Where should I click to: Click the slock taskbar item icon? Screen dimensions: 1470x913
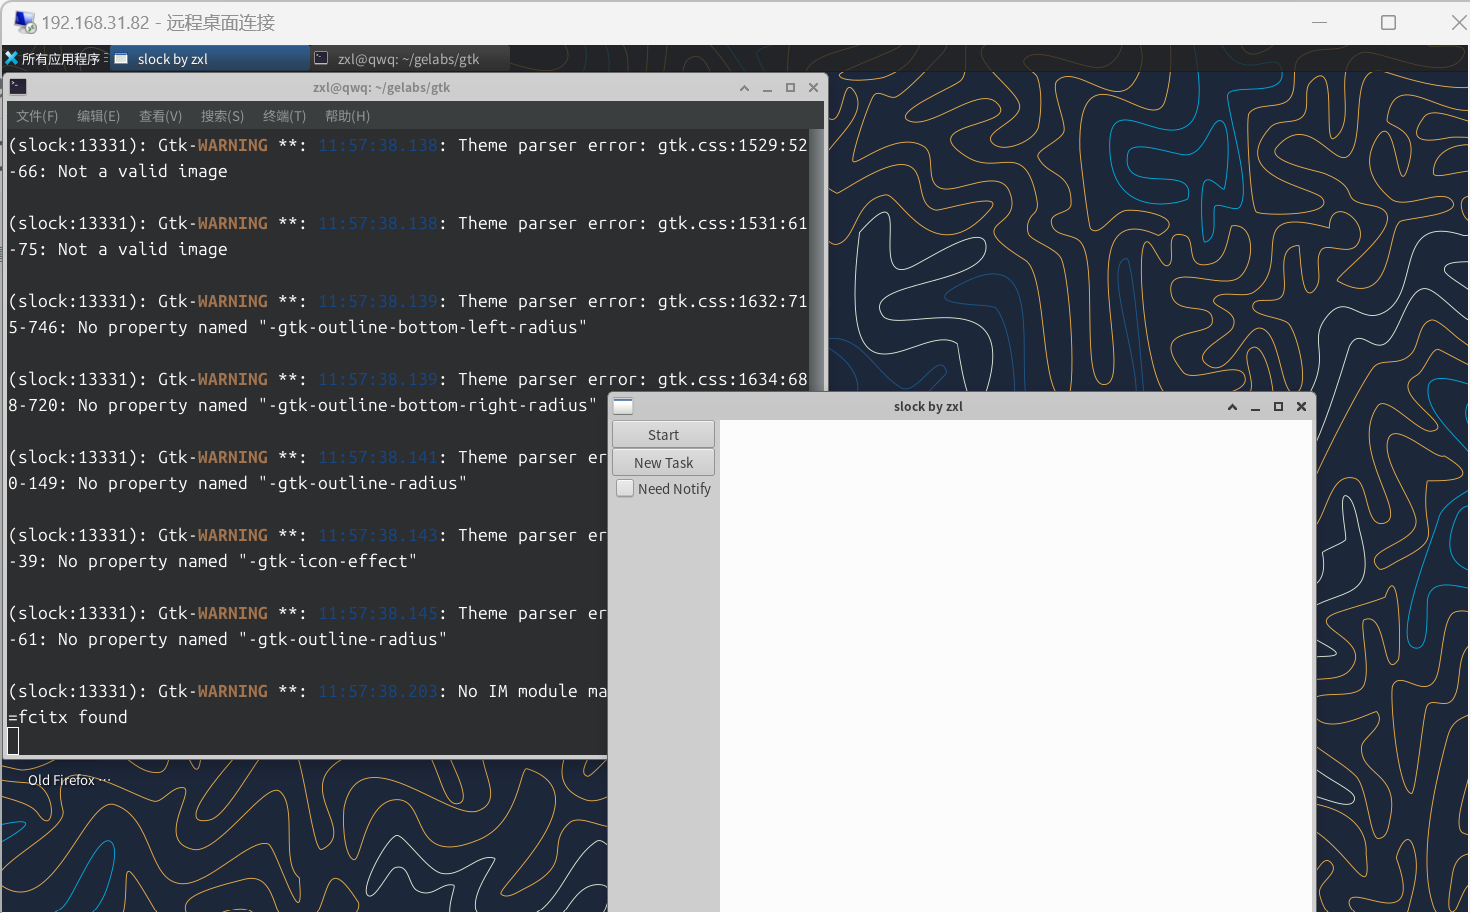121,59
